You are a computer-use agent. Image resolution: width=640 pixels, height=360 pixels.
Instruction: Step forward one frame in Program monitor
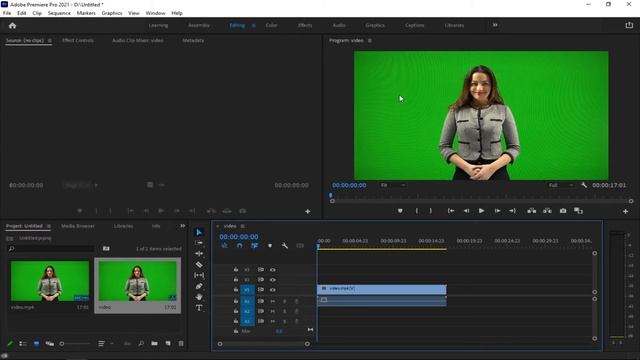pyautogui.click(x=497, y=211)
